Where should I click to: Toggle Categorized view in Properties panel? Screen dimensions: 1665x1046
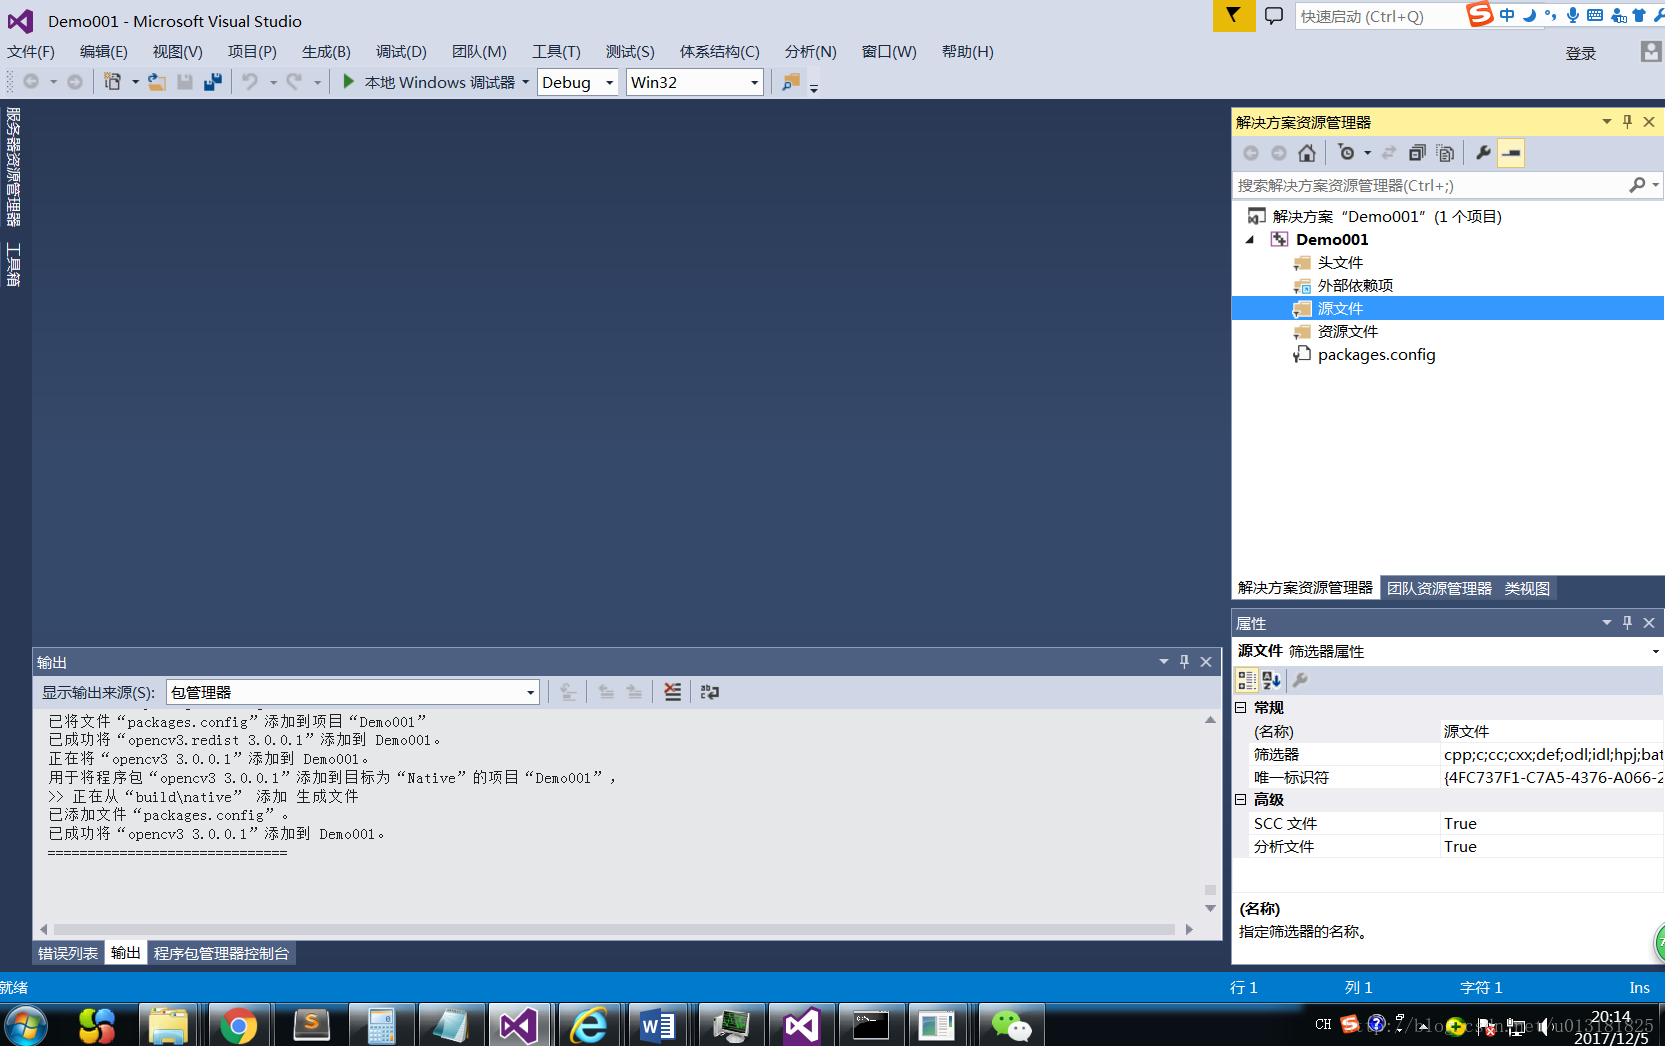1247,680
